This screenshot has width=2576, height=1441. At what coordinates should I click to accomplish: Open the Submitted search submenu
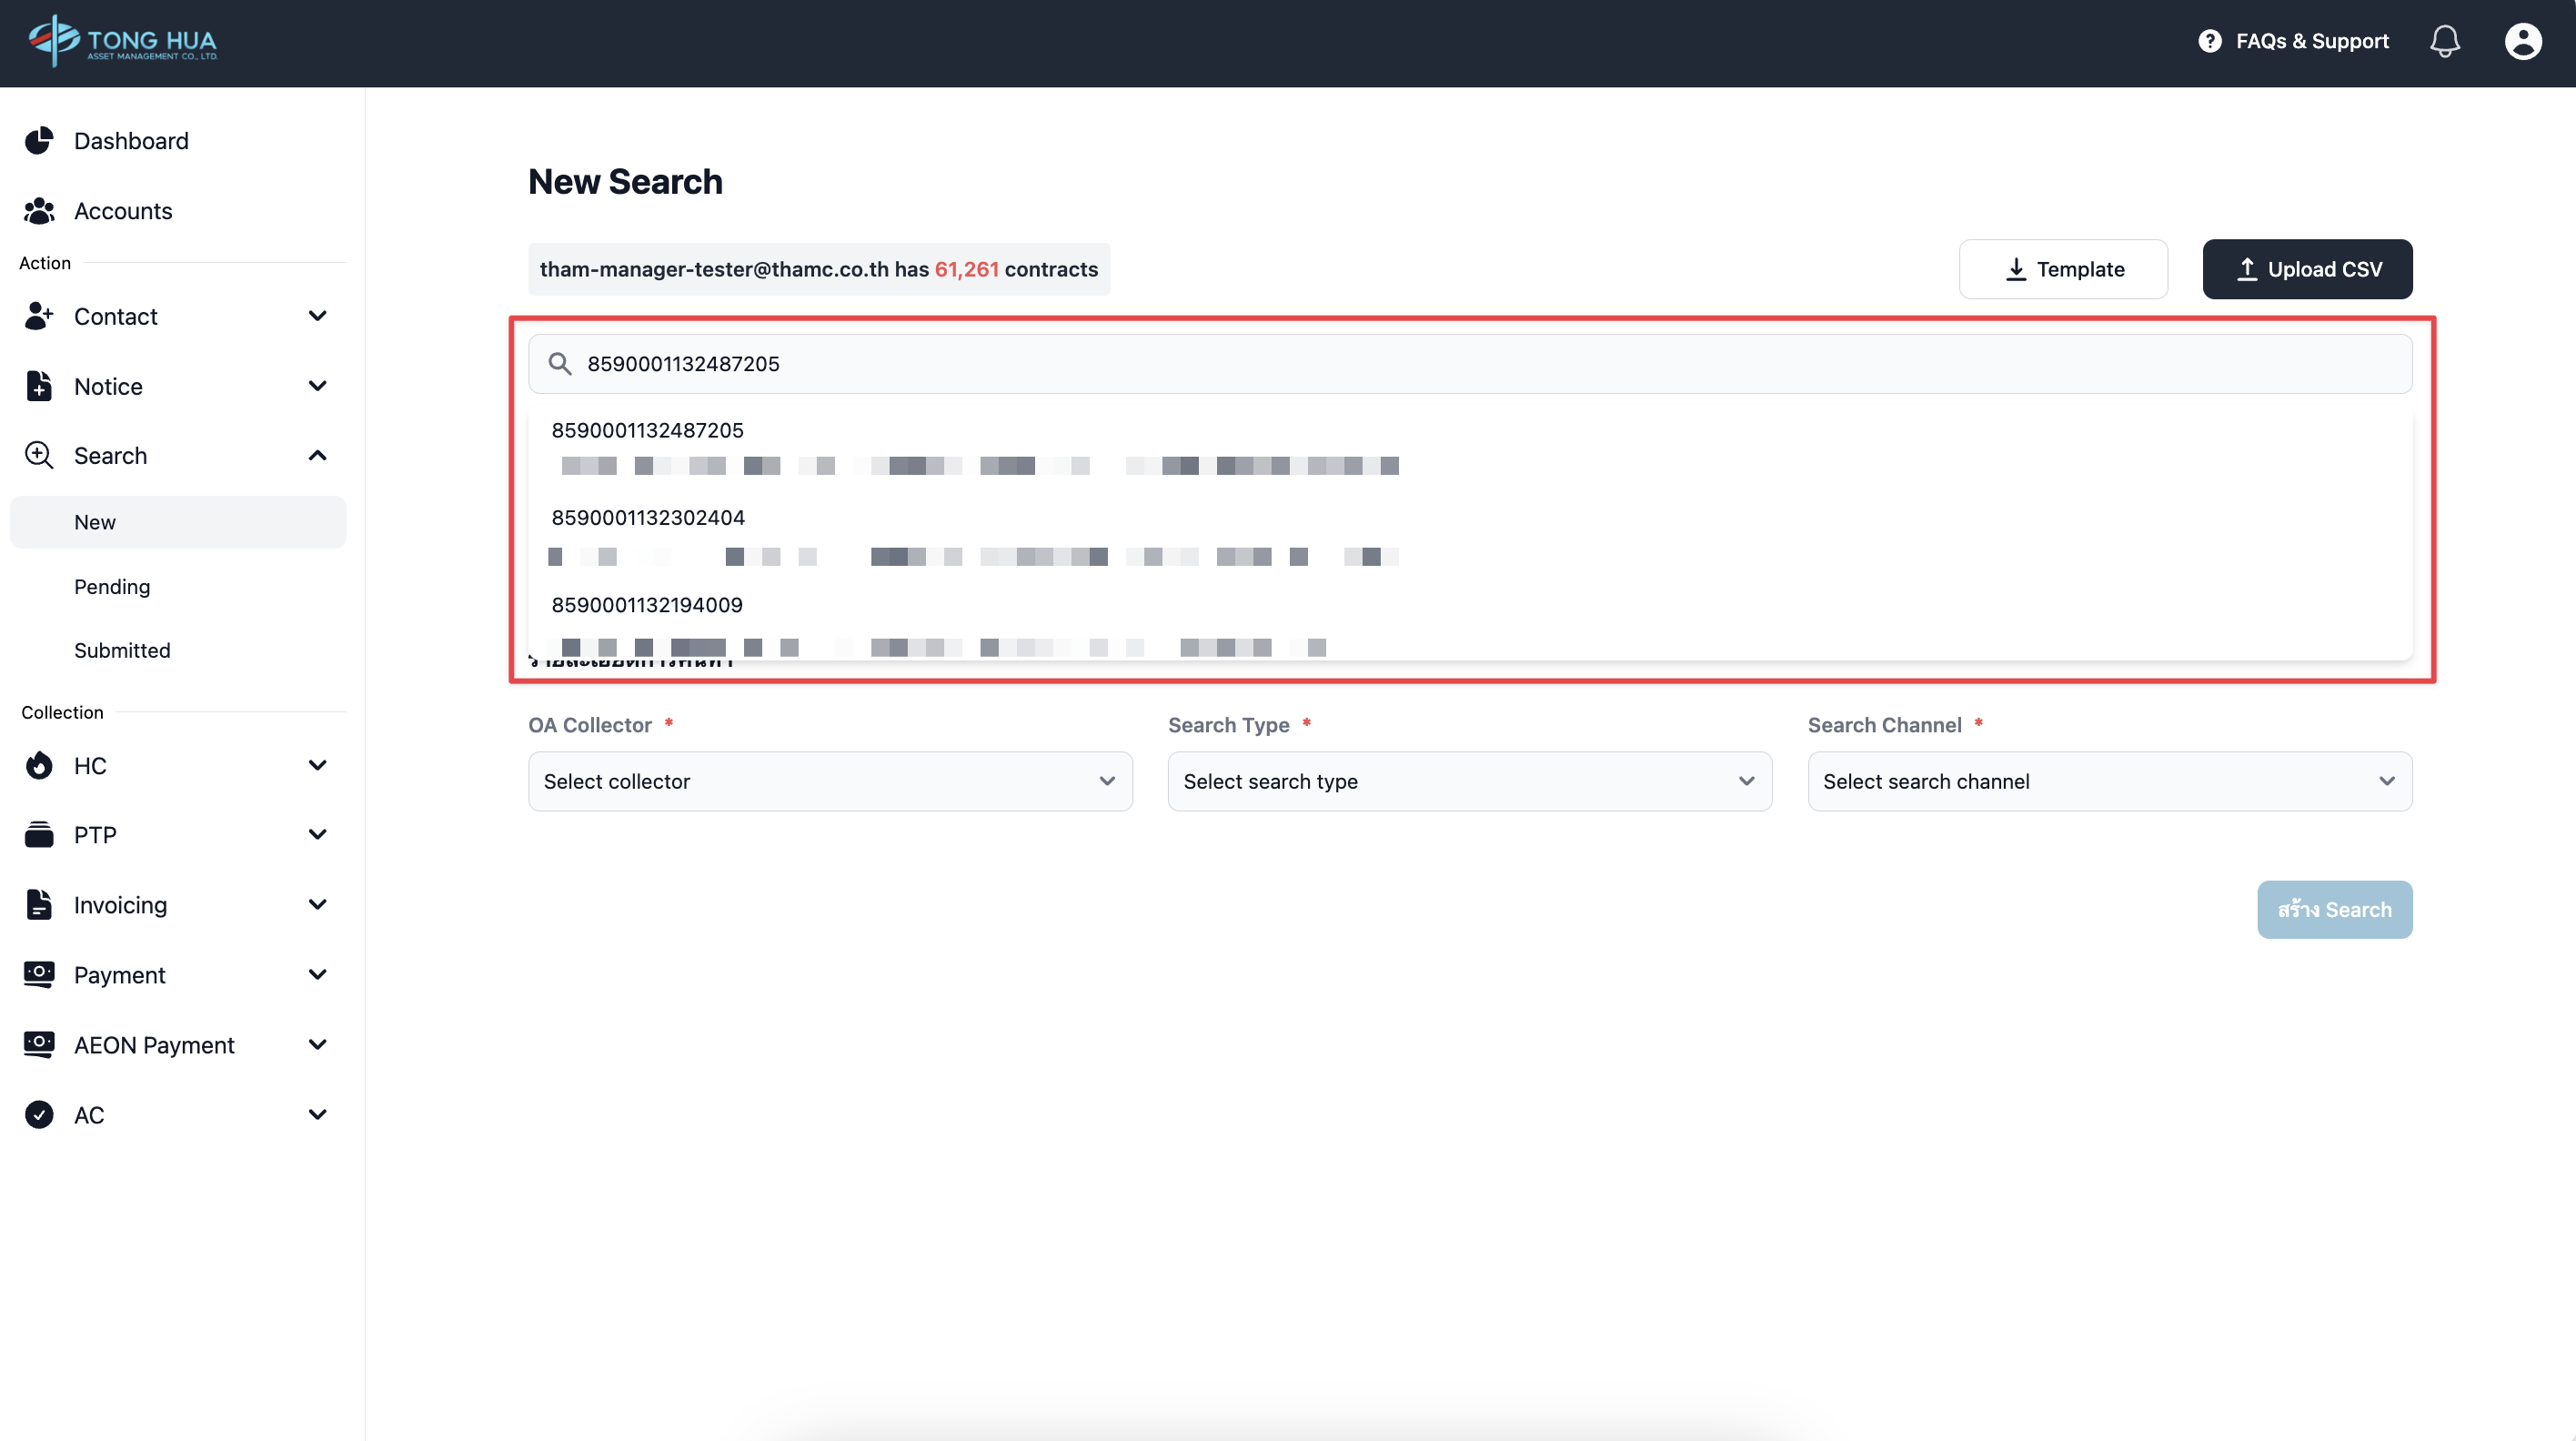[122, 651]
